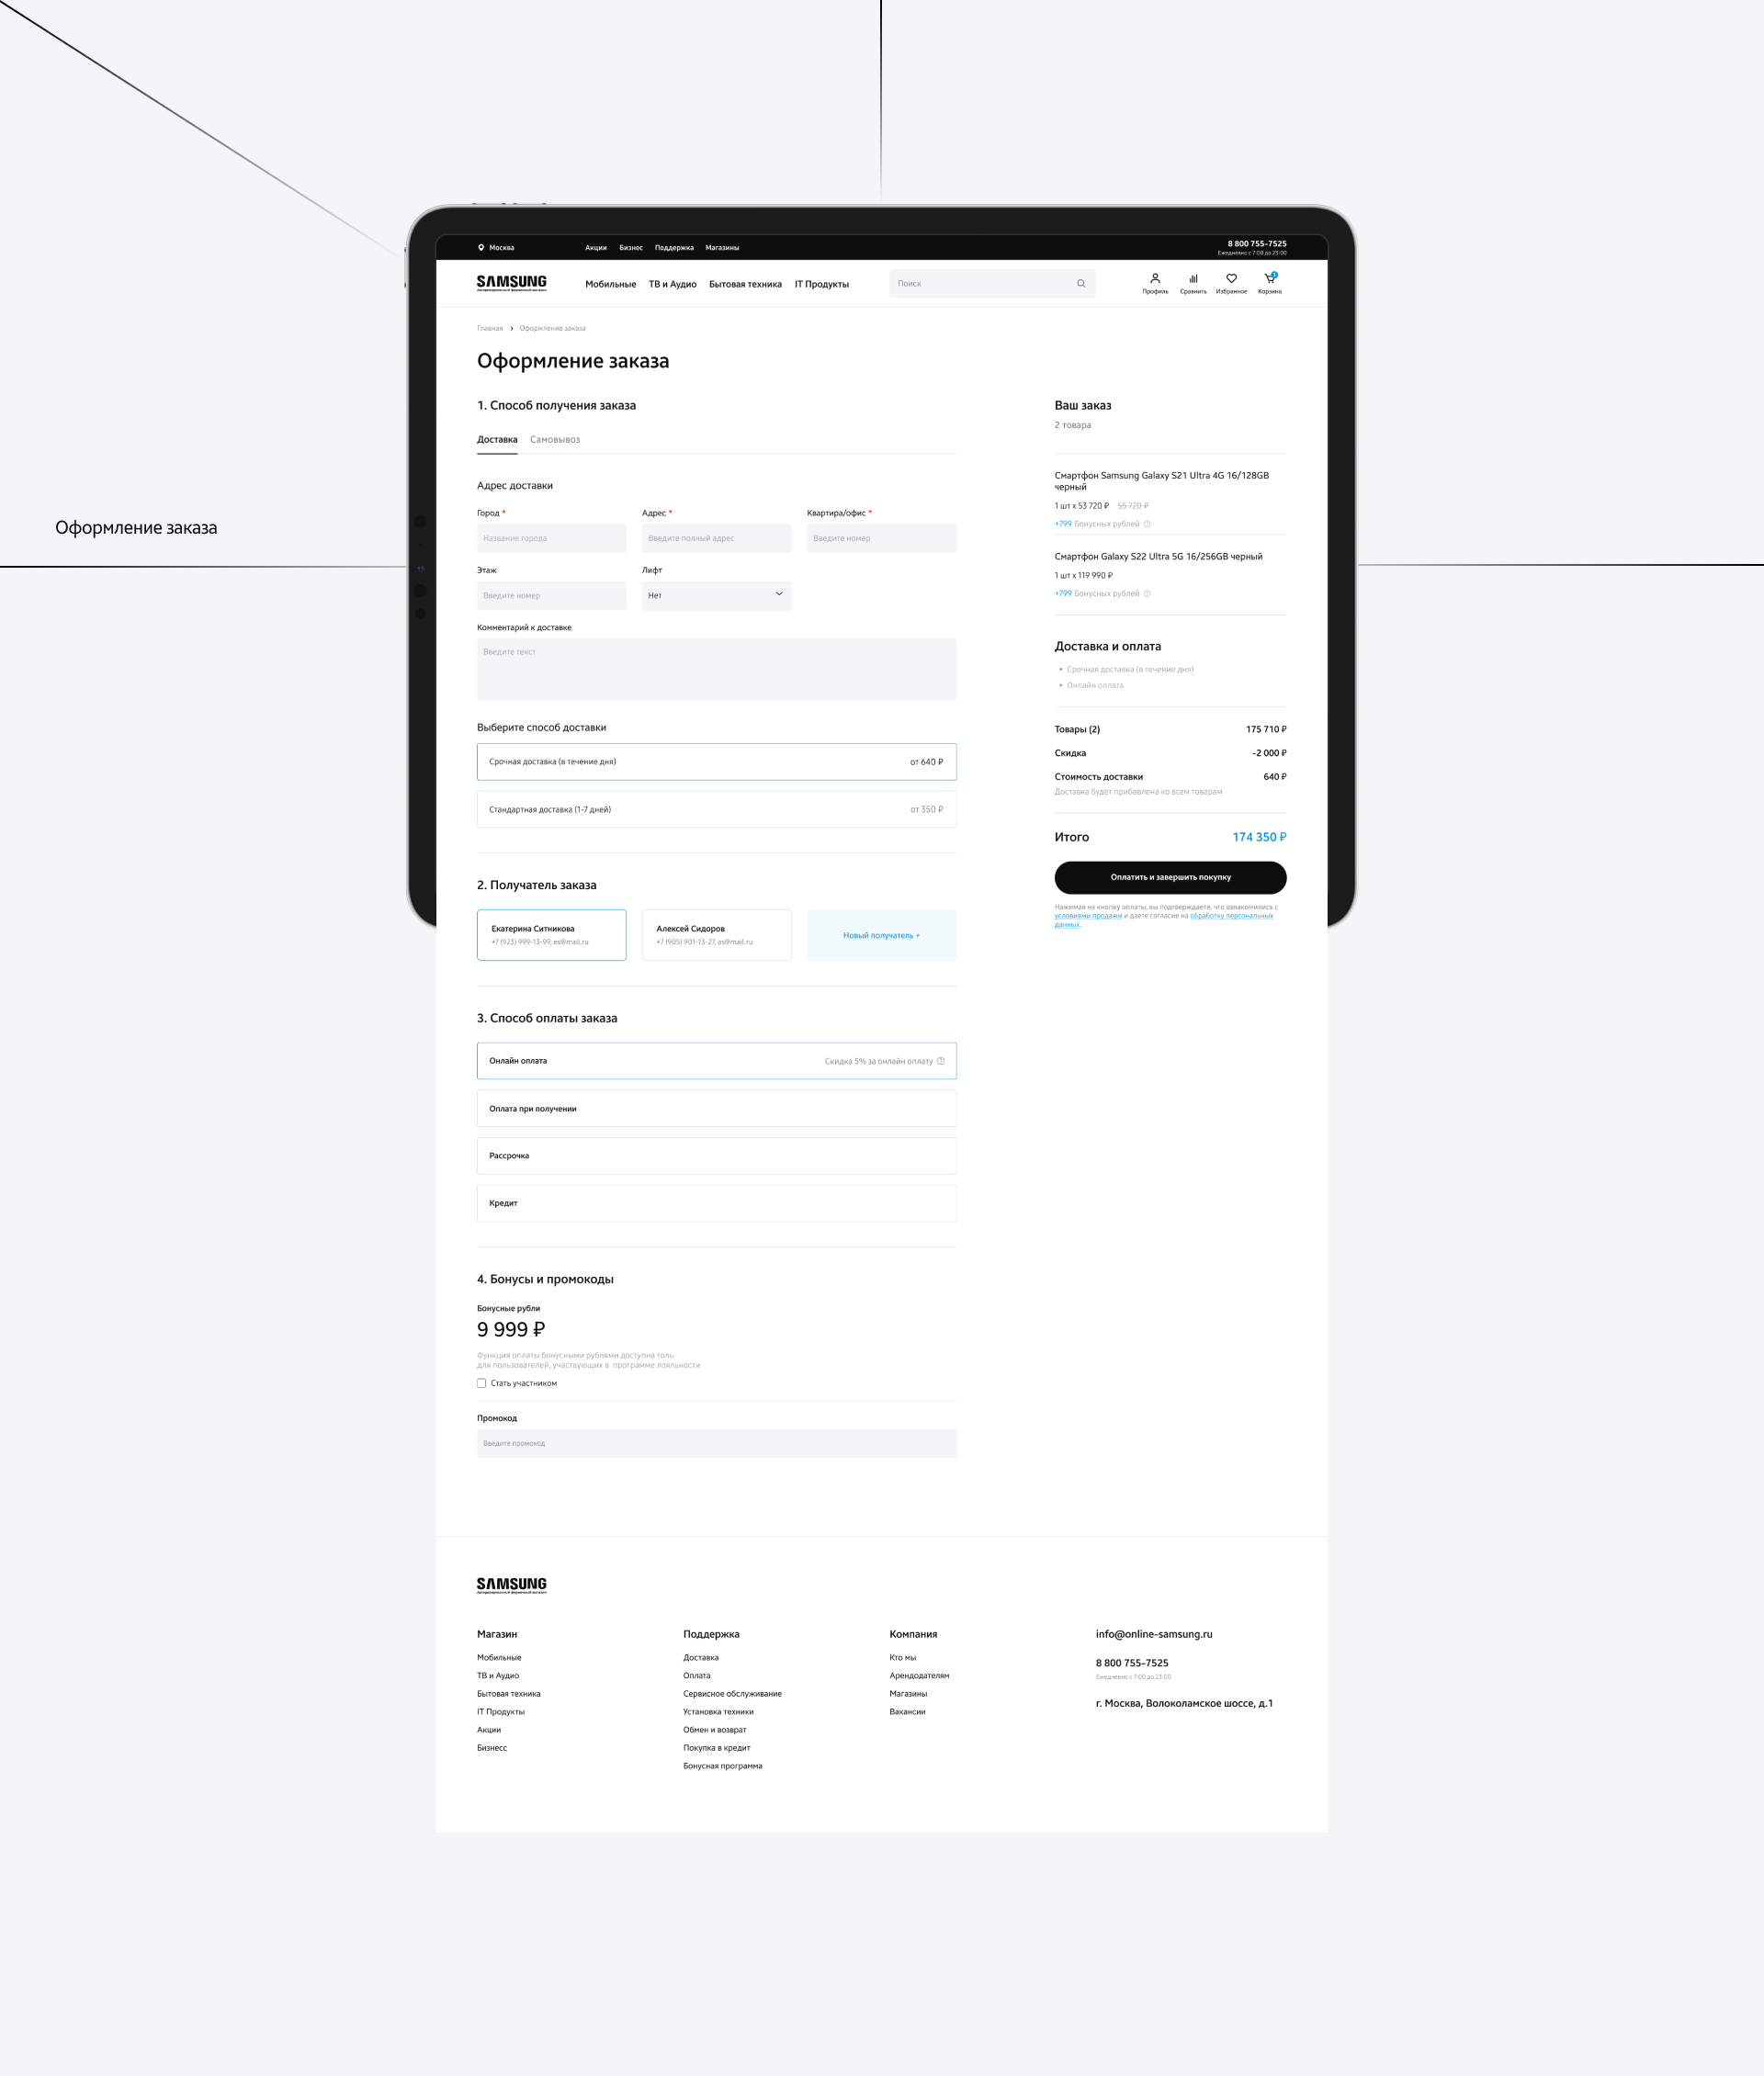
Task: Open the Бытовая техника menu item
Action: (x=745, y=284)
